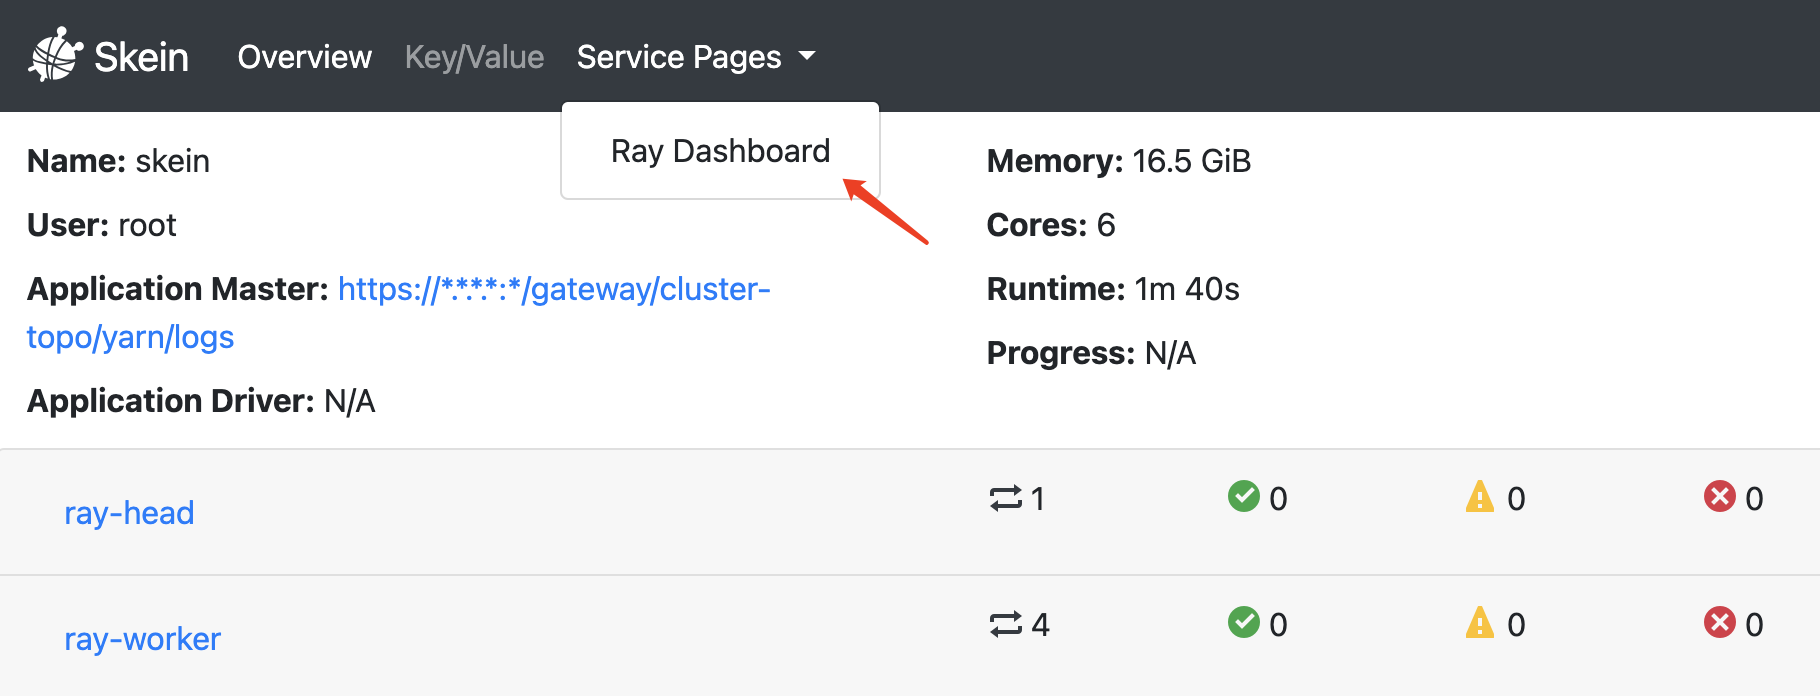Image resolution: width=1820 pixels, height=696 pixels.
Task: Click the ray-worker failed red X icon
Action: pos(1720,622)
